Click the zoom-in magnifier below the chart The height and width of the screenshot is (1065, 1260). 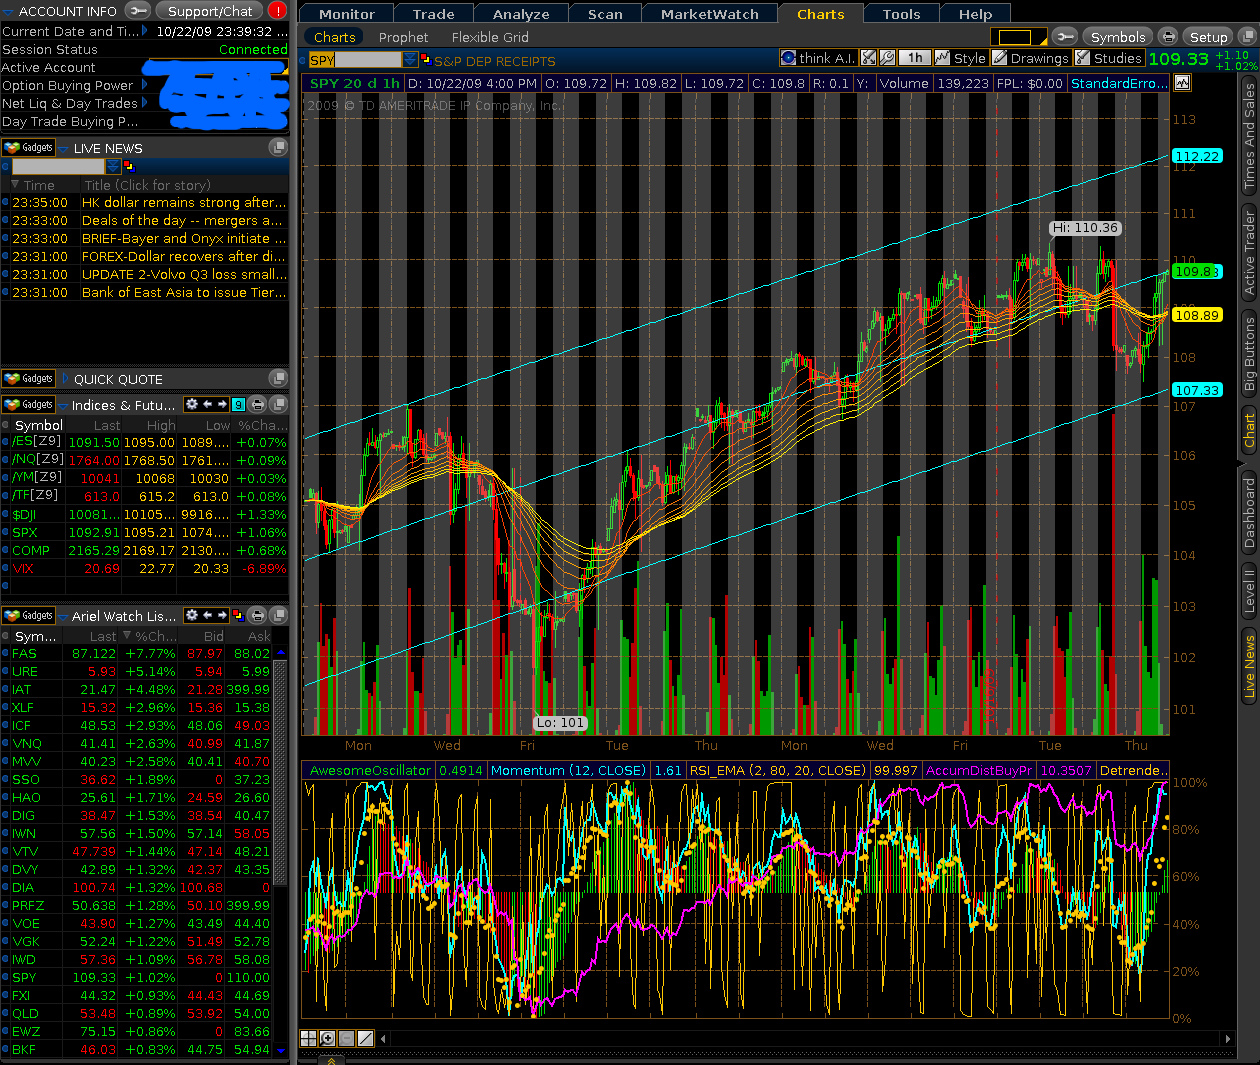click(x=327, y=1038)
